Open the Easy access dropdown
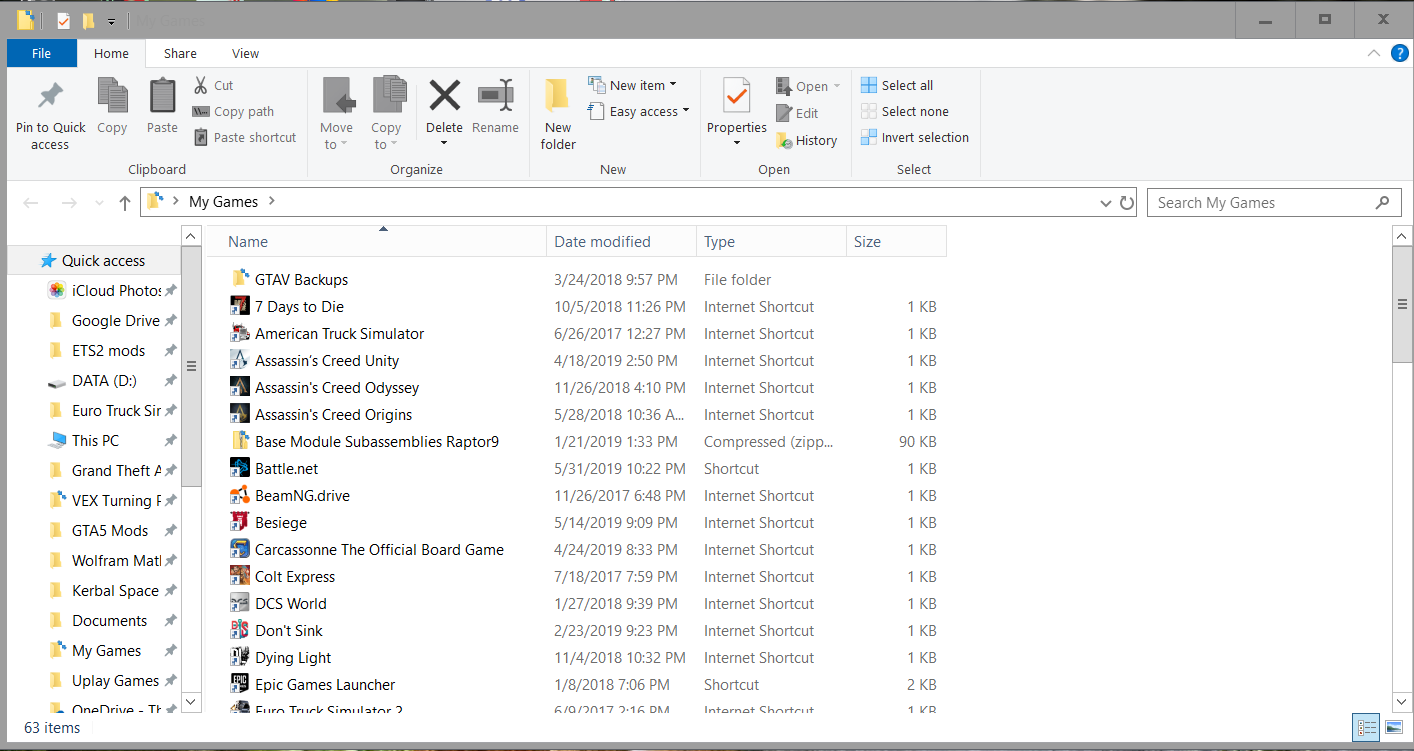The width and height of the screenshot is (1414, 751). pos(639,111)
